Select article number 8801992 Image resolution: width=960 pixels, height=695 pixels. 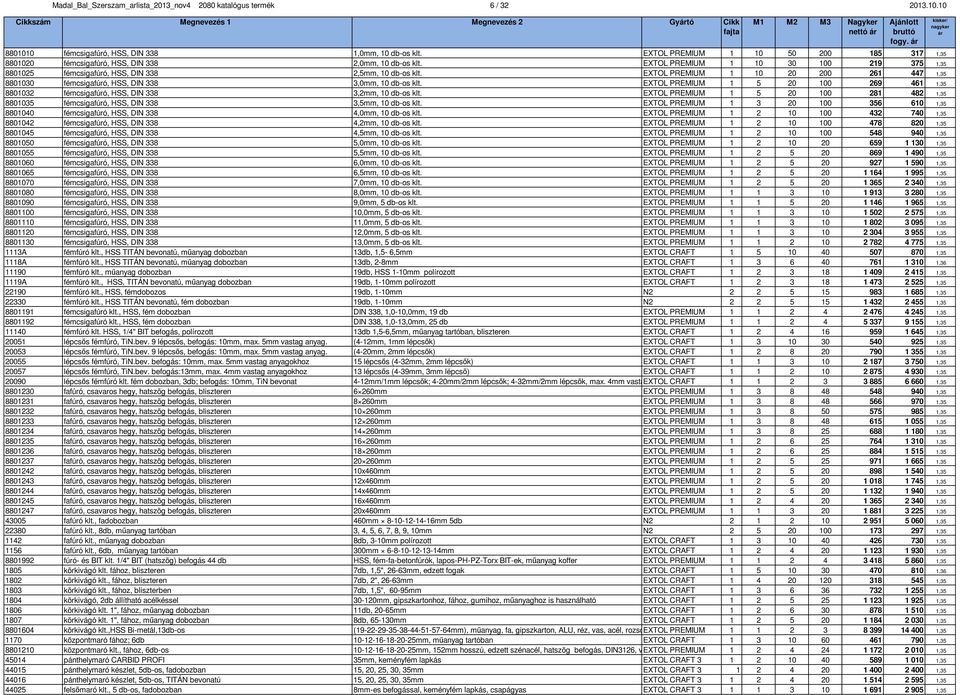coord(20,561)
